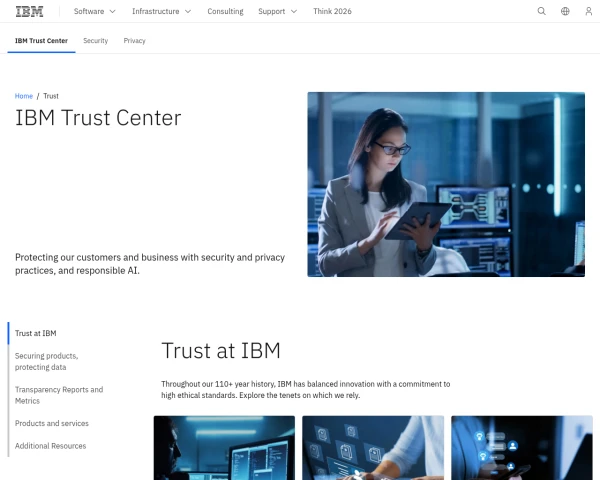Select the IBM Trust Center tab

click(41, 41)
